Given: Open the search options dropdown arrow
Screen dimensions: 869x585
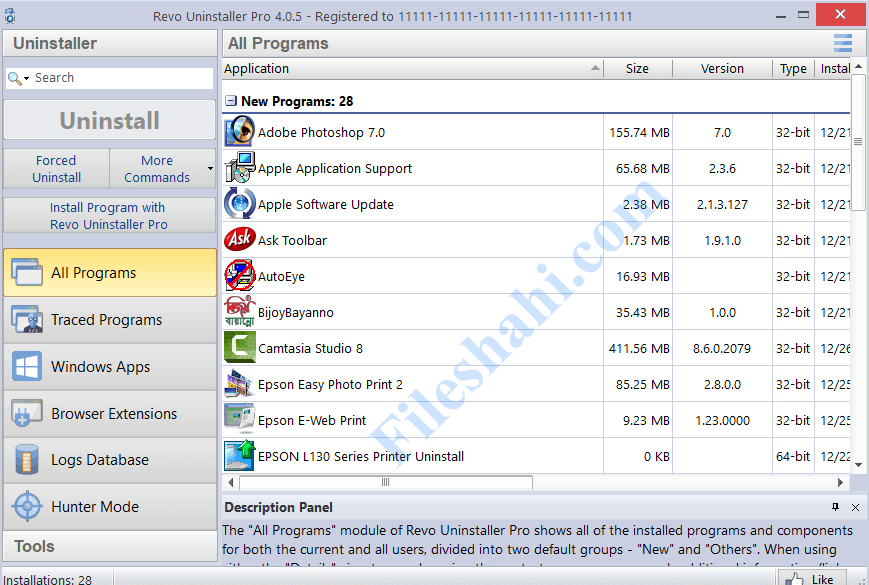Looking at the screenshot, I should click(x=26, y=79).
